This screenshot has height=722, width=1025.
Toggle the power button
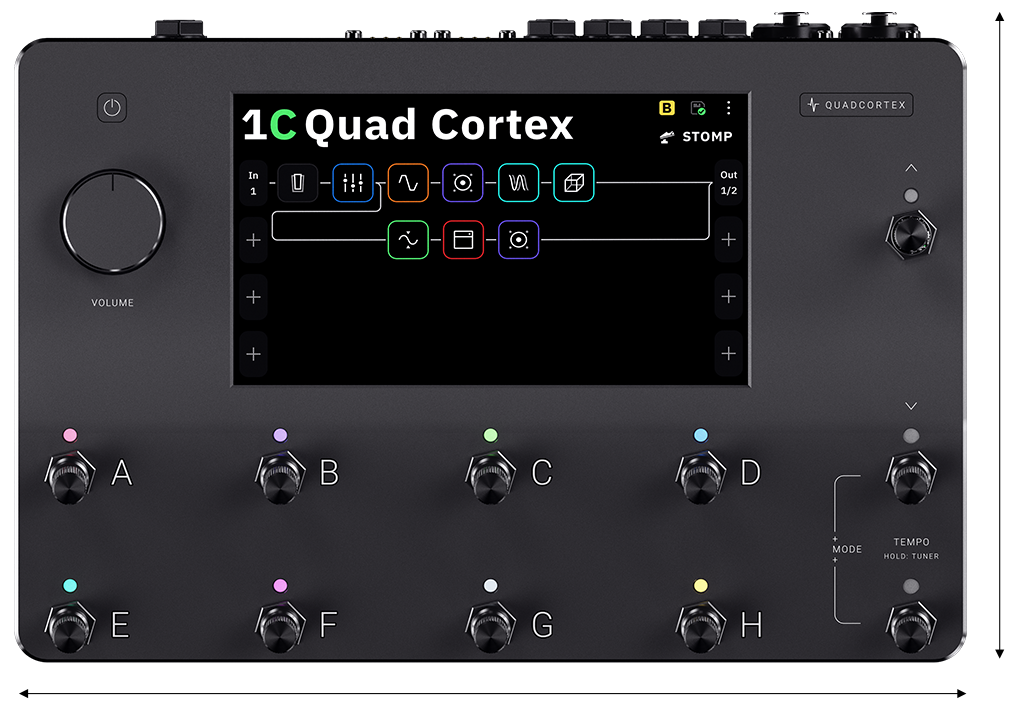point(112,107)
